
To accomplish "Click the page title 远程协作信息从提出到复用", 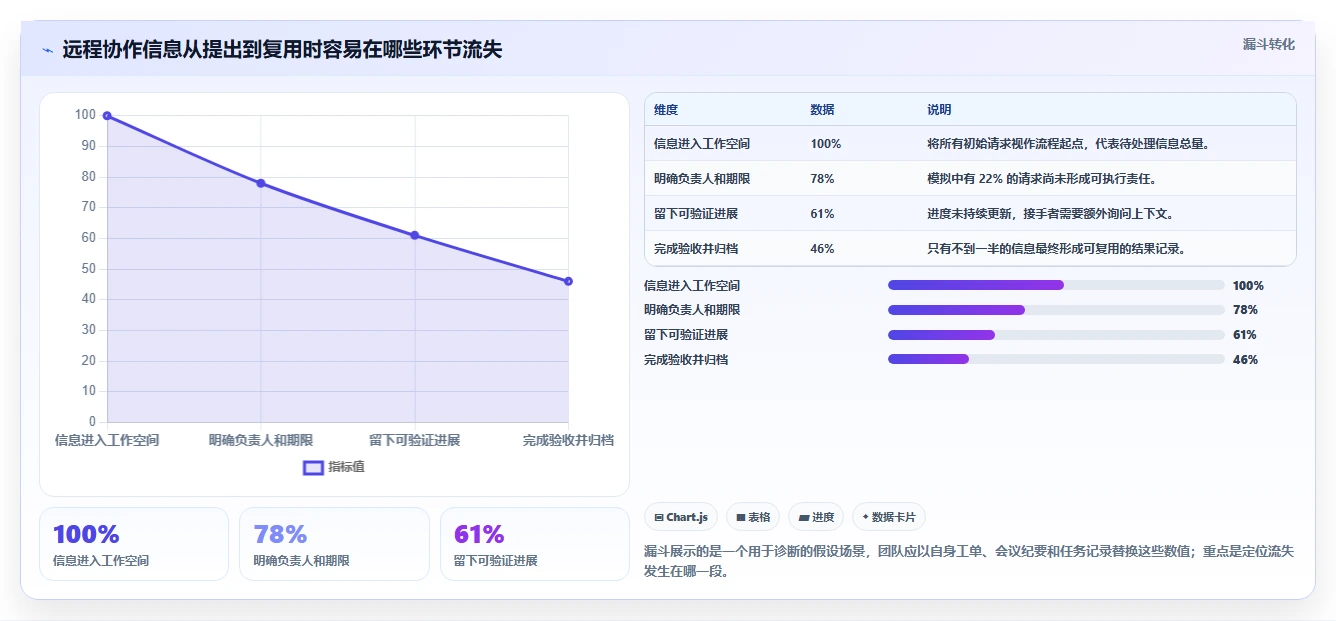I will point(282,50).
